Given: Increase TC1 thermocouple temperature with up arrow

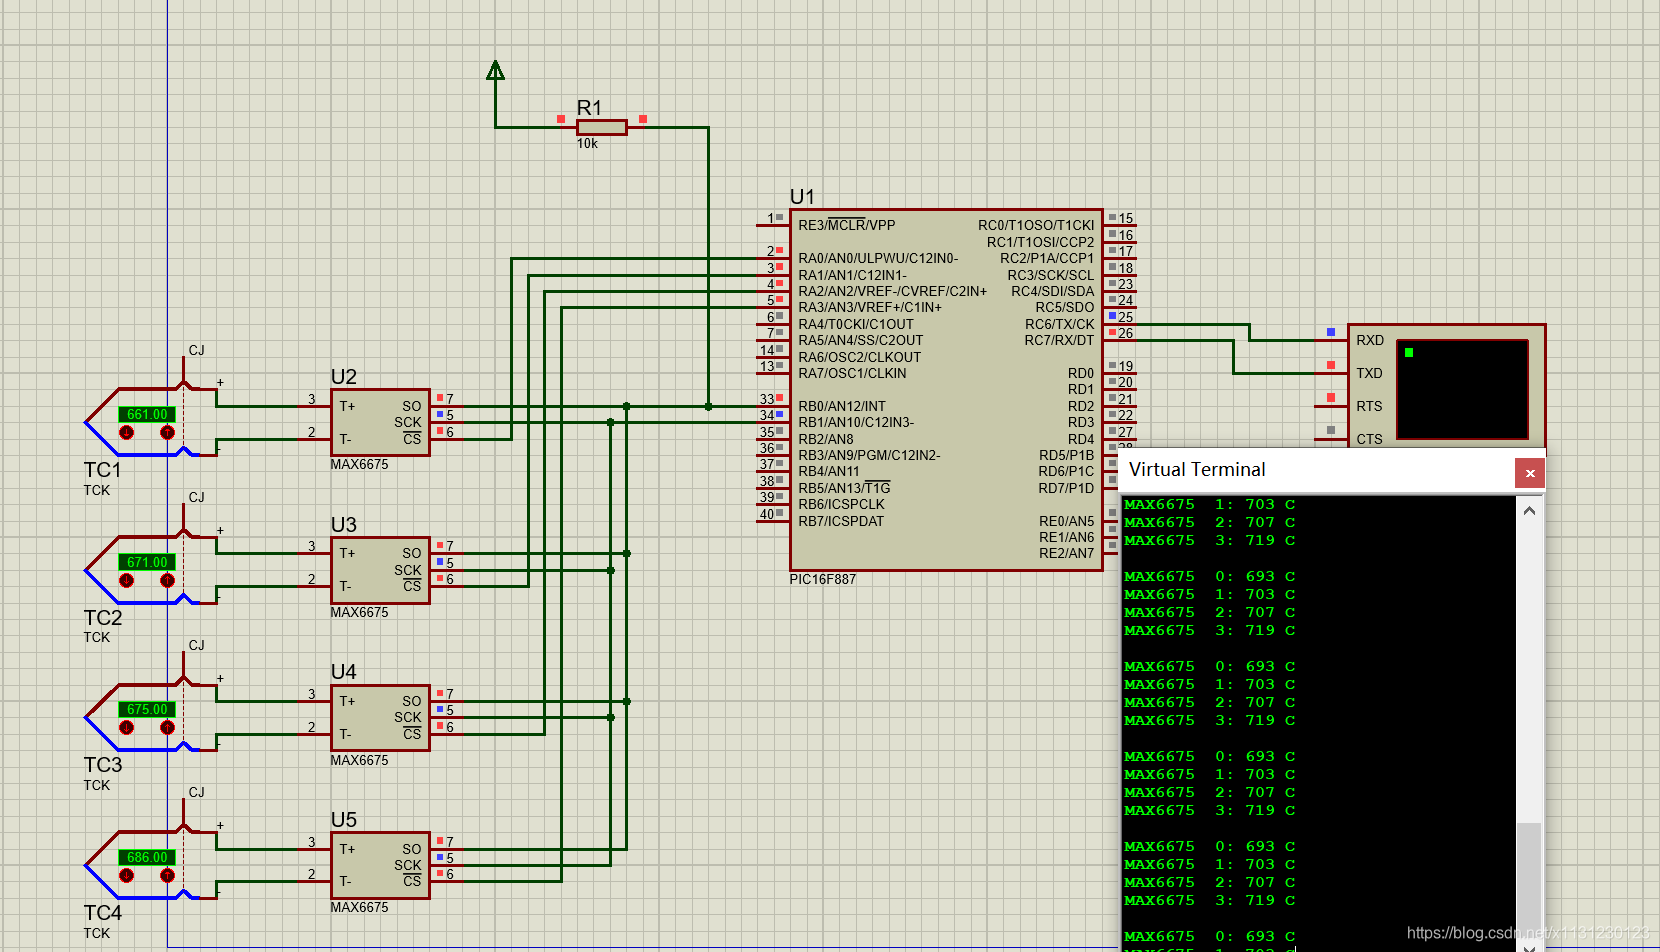Looking at the screenshot, I should point(167,433).
